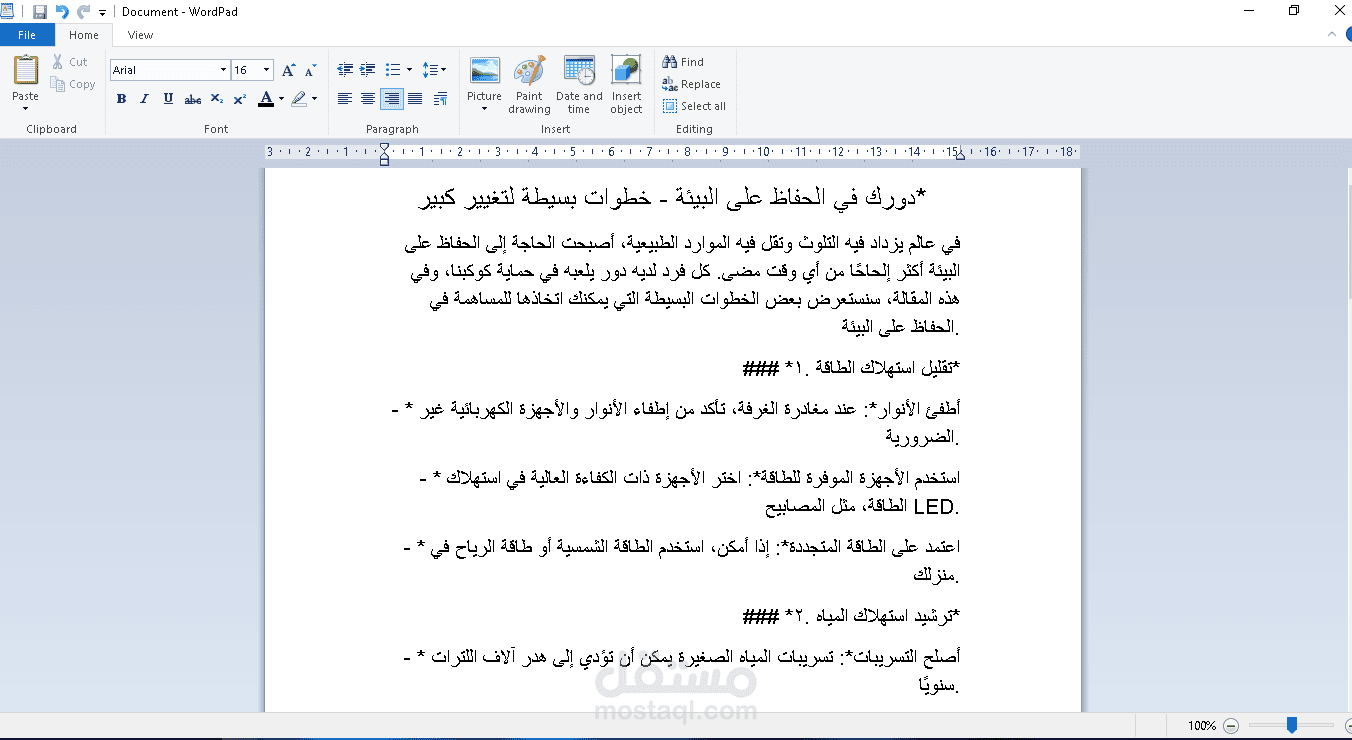1352x740 pixels.
Task: Choose Select all in Editing group
Action: [694, 106]
